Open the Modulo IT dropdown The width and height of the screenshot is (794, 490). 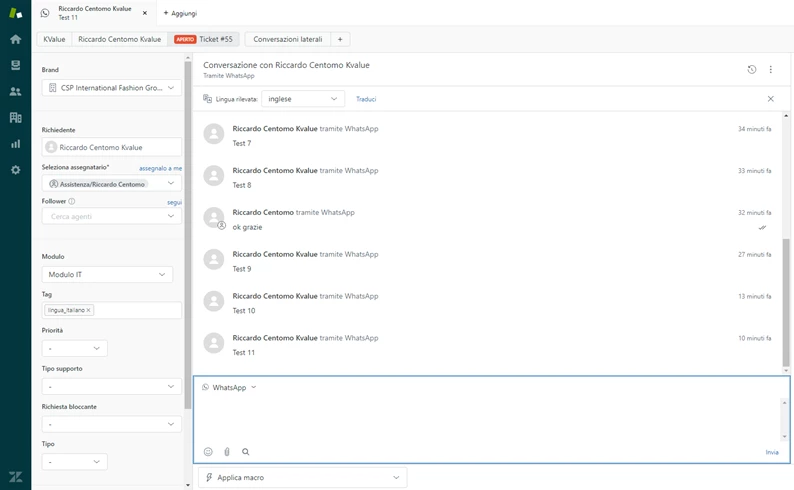pyautogui.click(x=107, y=274)
